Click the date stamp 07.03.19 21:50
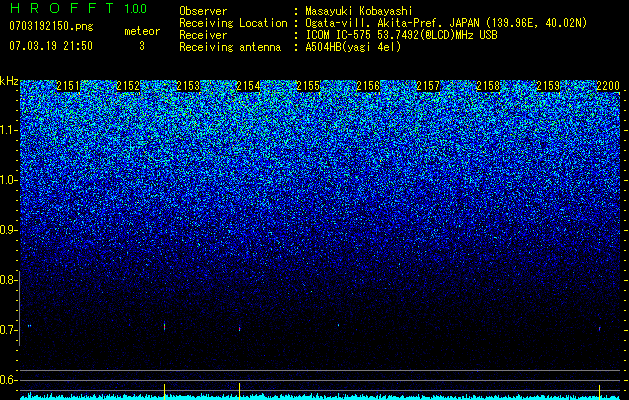The width and height of the screenshot is (629, 400). tap(51, 45)
